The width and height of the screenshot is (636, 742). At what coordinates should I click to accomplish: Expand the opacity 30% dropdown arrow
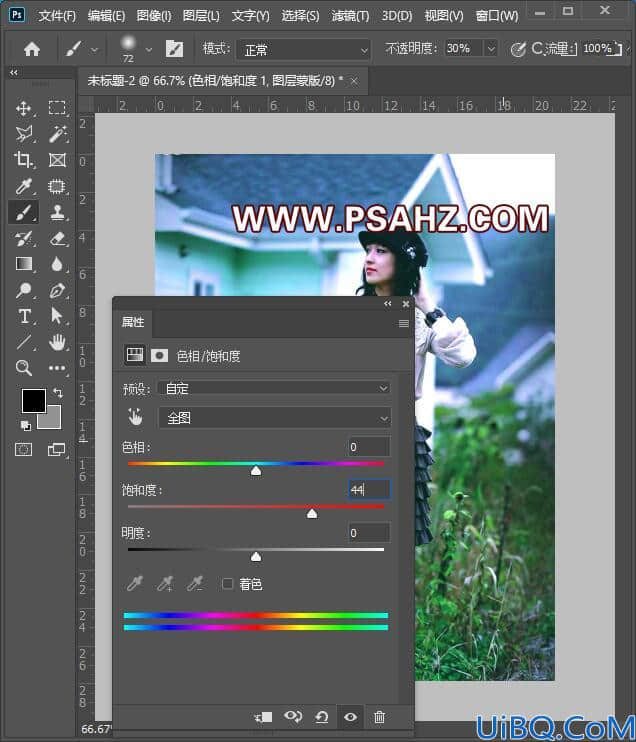point(491,48)
